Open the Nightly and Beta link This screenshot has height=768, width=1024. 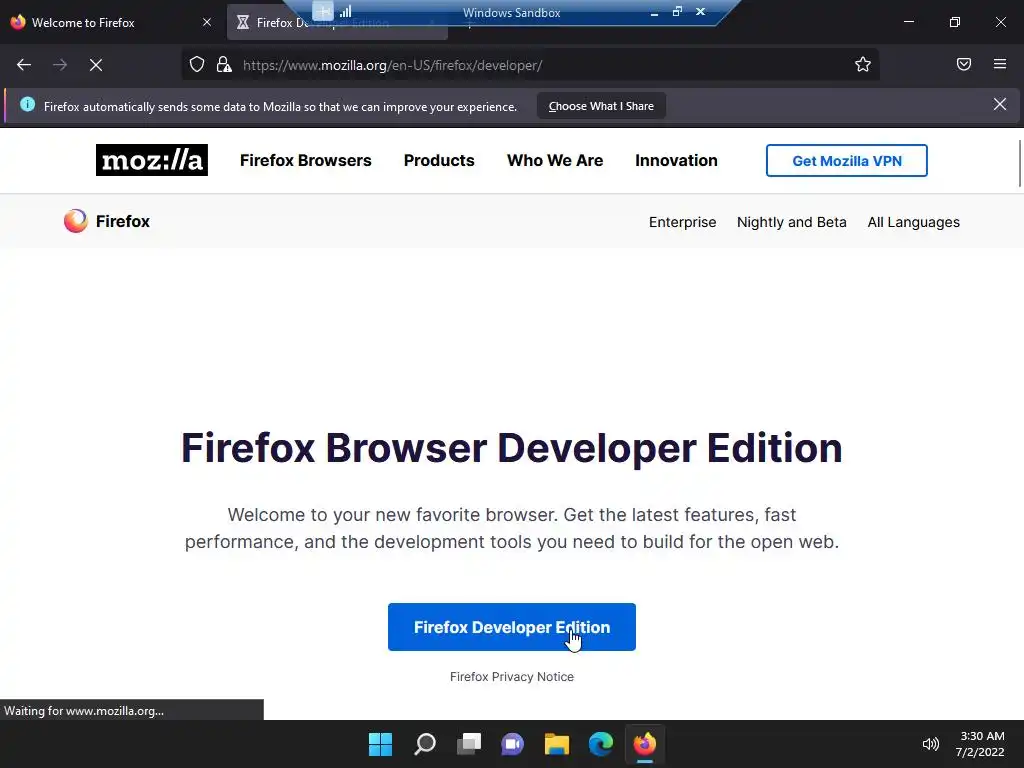tap(792, 222)
